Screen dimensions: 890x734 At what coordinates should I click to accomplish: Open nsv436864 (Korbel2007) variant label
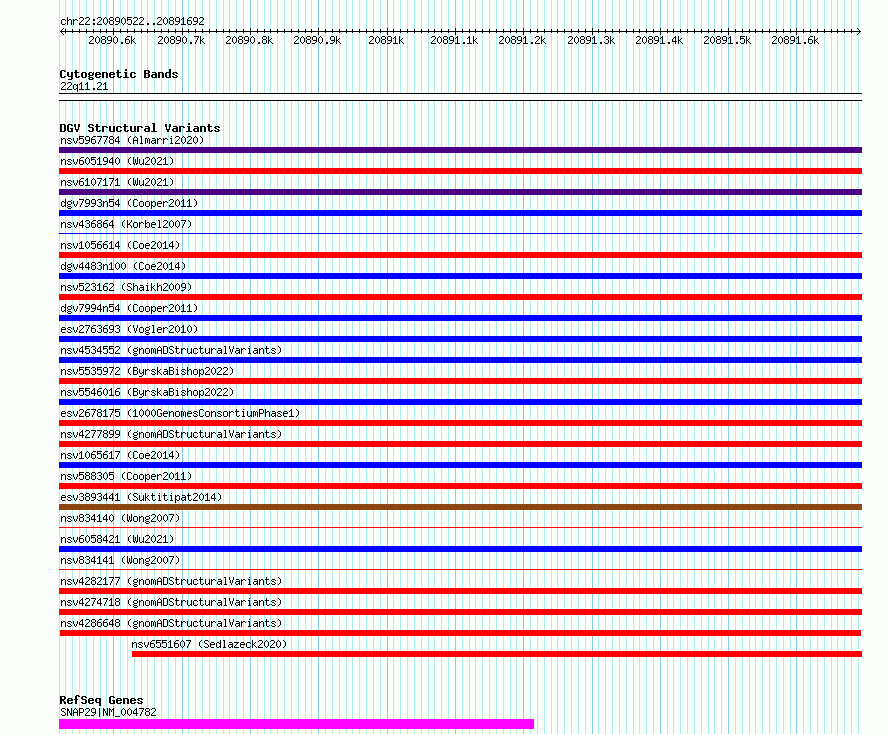(126, 224)
